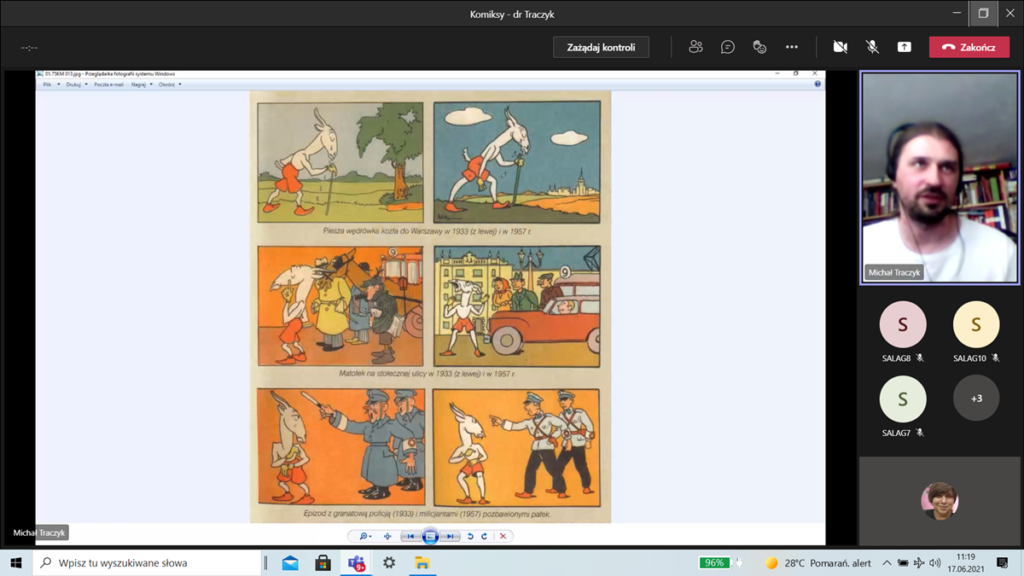Click the fit-to-window actual size icon
The width and height of the screenshot is (1024, 576).
[387, 536]
